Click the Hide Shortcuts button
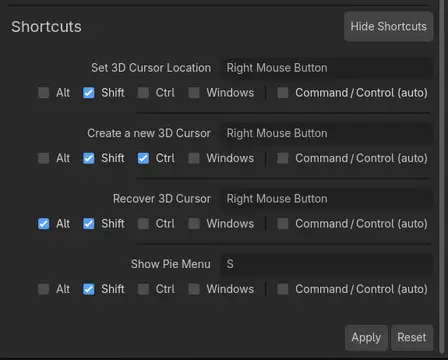 pos(388,27)
